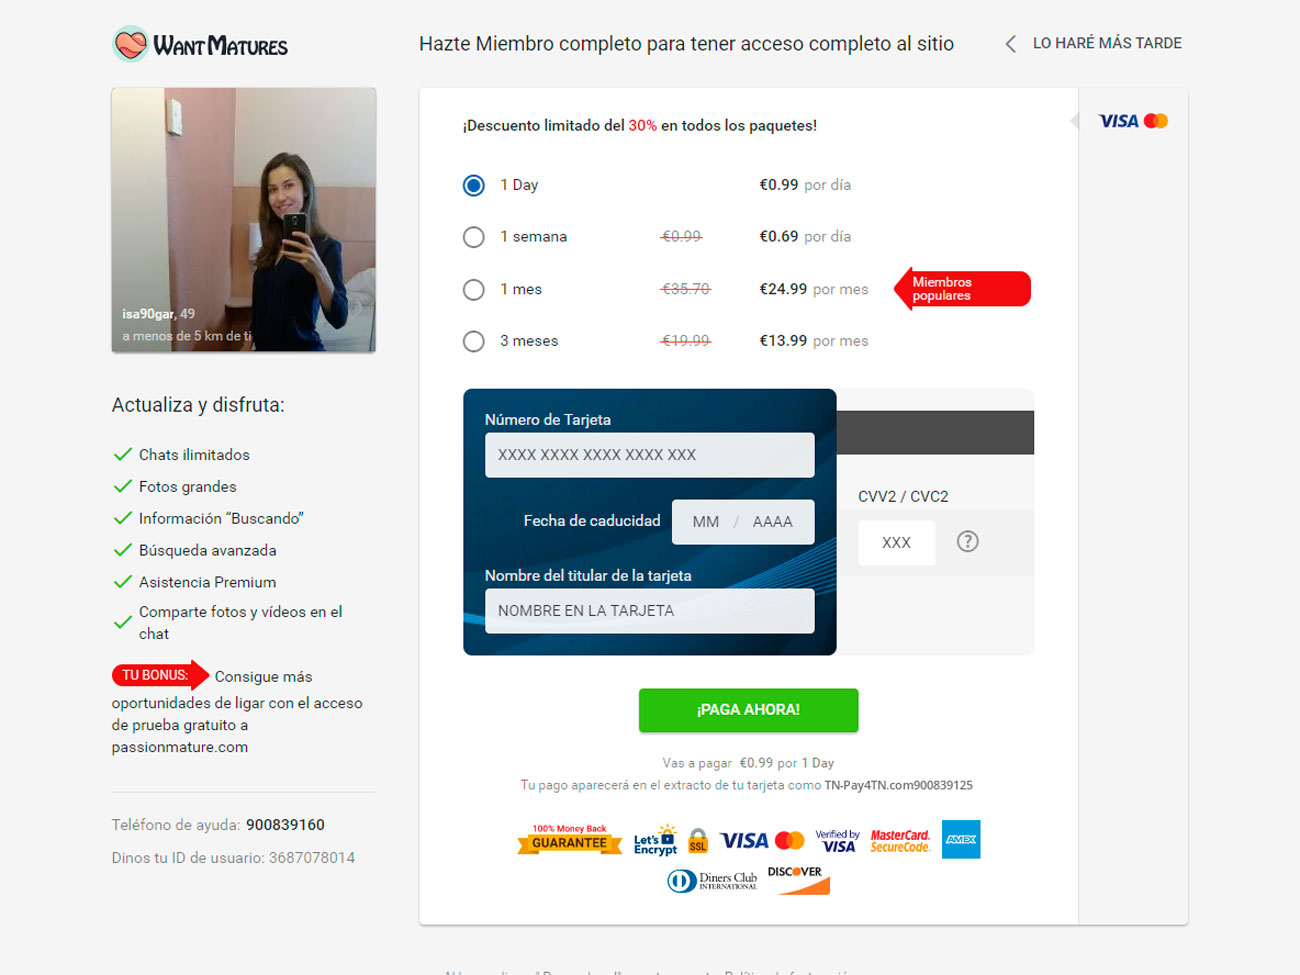Click the LO HARÉ MÁS TARDE link
The height and width of the screenshot is (975, 1300).
(1107, 43)
